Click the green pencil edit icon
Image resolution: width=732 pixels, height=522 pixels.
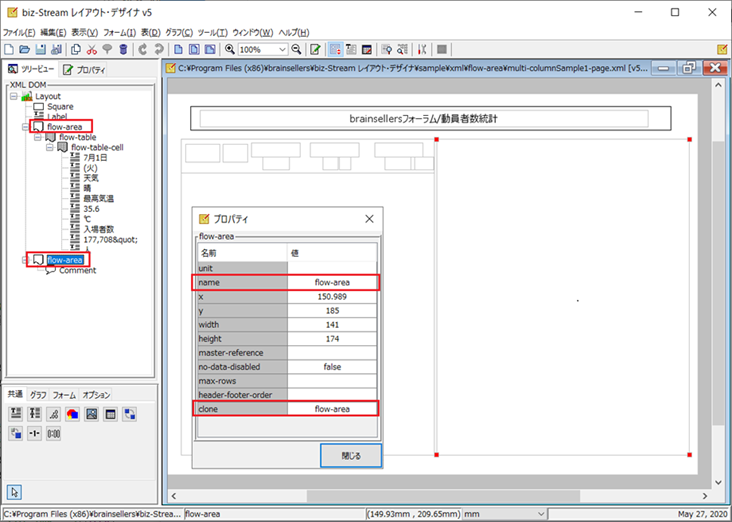pyautogui.click(x=316, y=49)
